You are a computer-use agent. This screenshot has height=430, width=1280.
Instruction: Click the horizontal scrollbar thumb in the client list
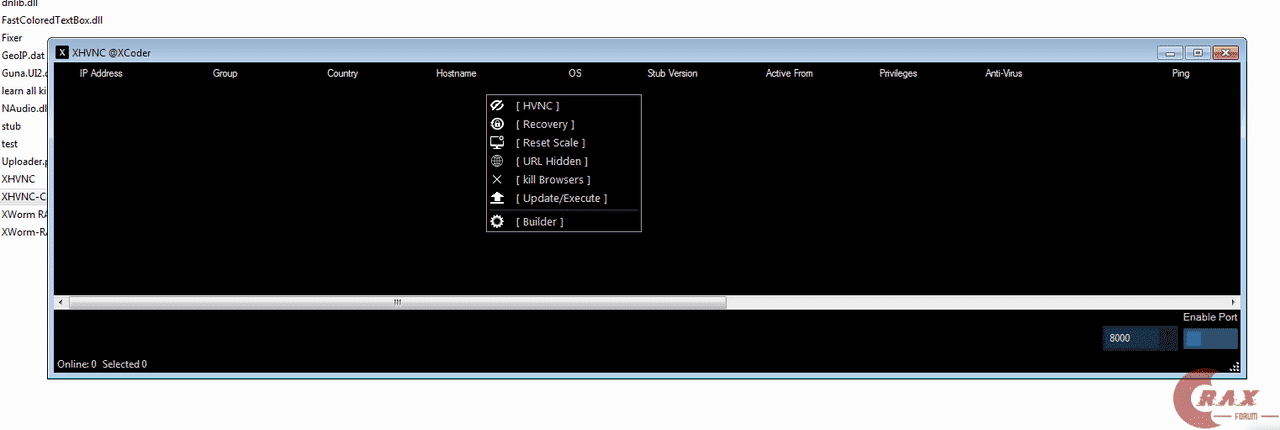[x=398, y=302]
